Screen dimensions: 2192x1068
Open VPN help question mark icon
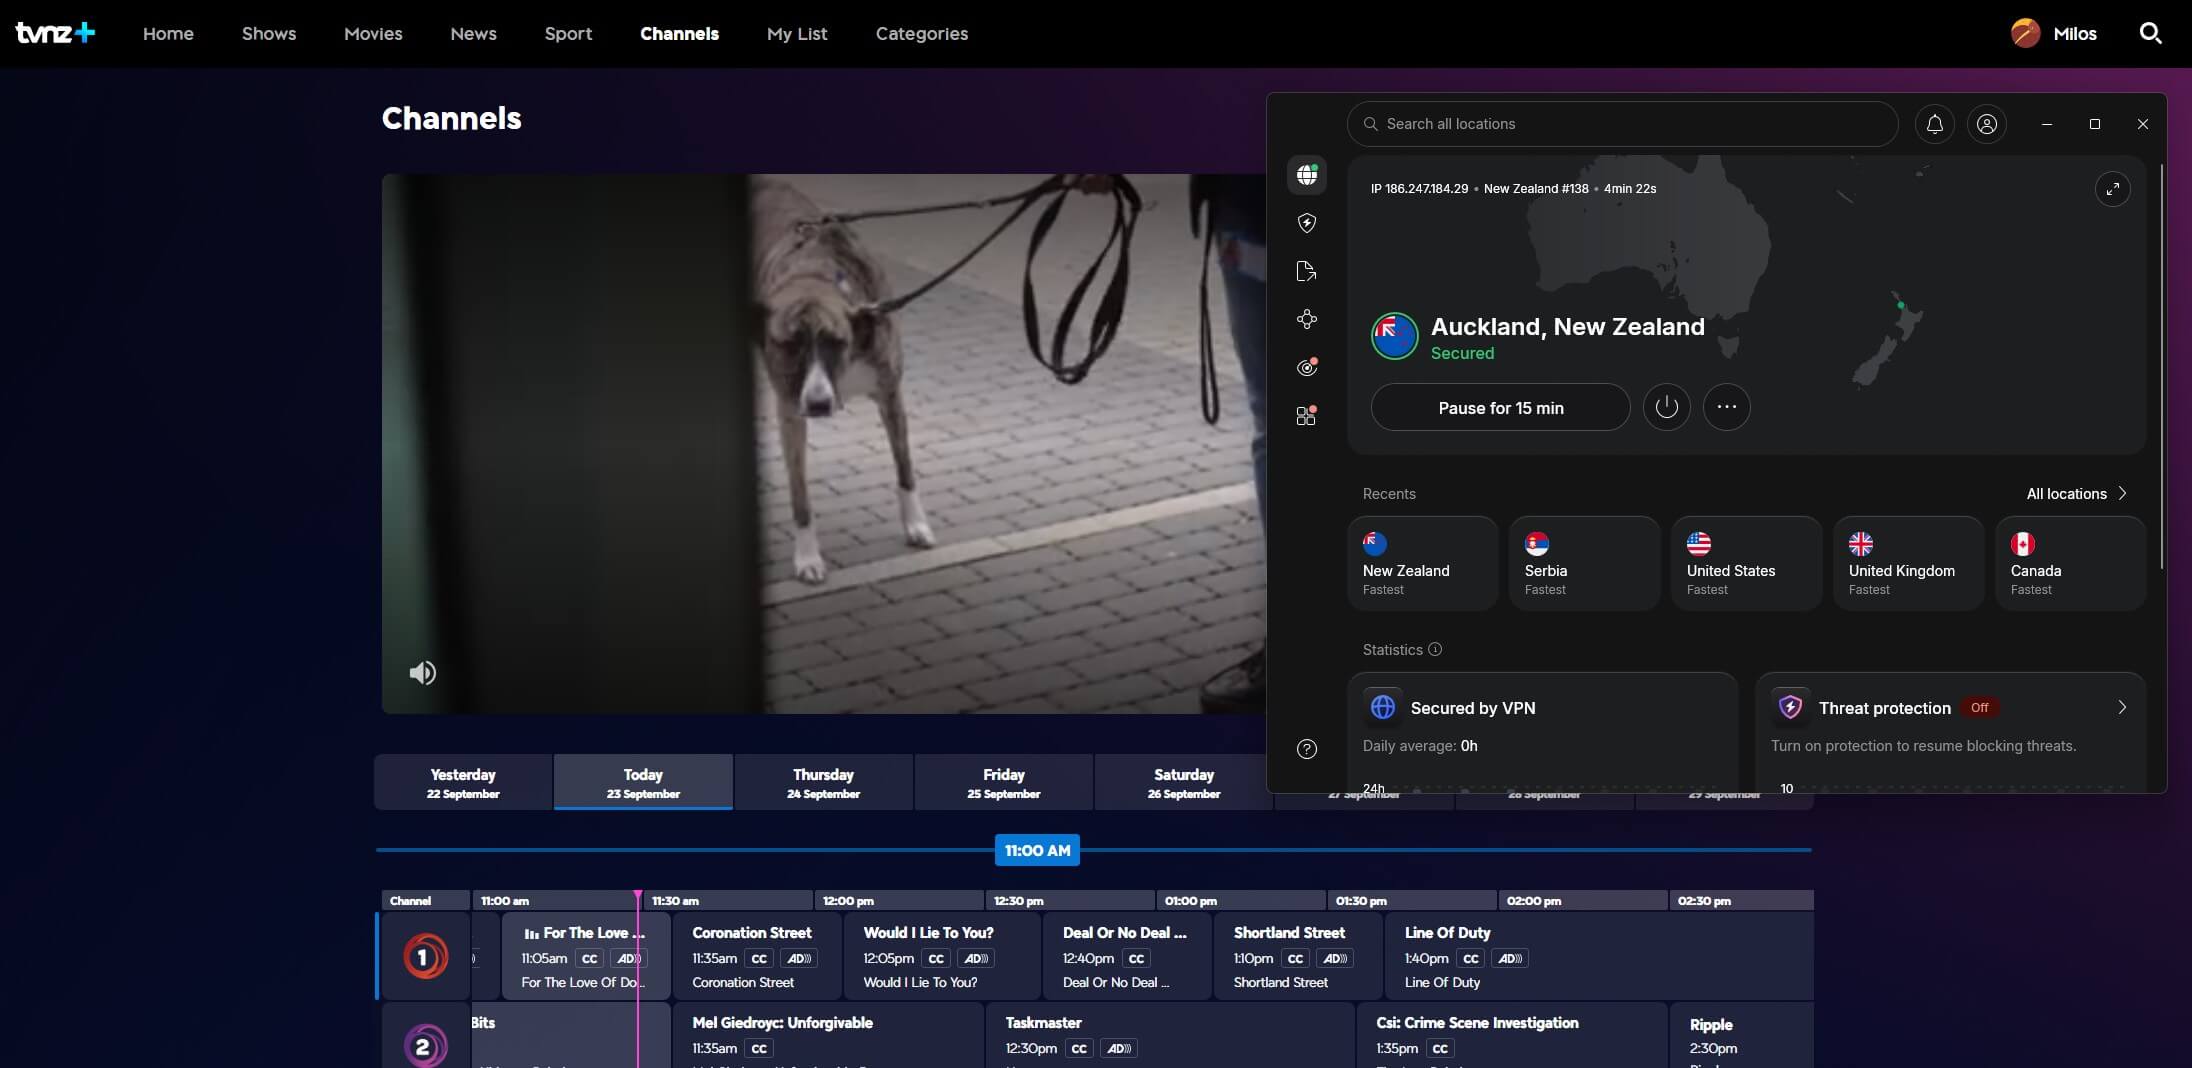point(1306,749)
